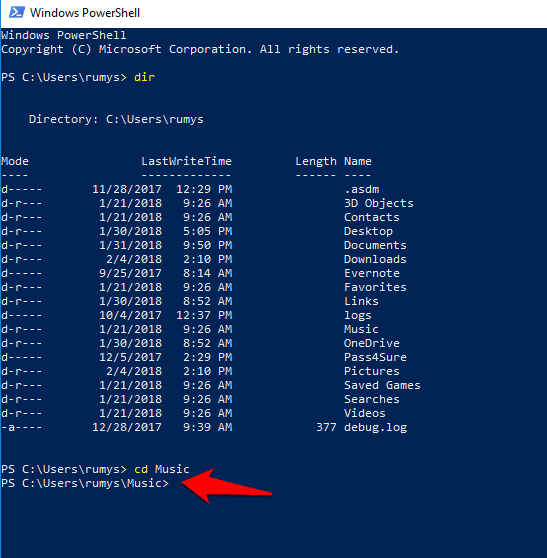Click the 'cd Music' command text

tap(162, 469)
